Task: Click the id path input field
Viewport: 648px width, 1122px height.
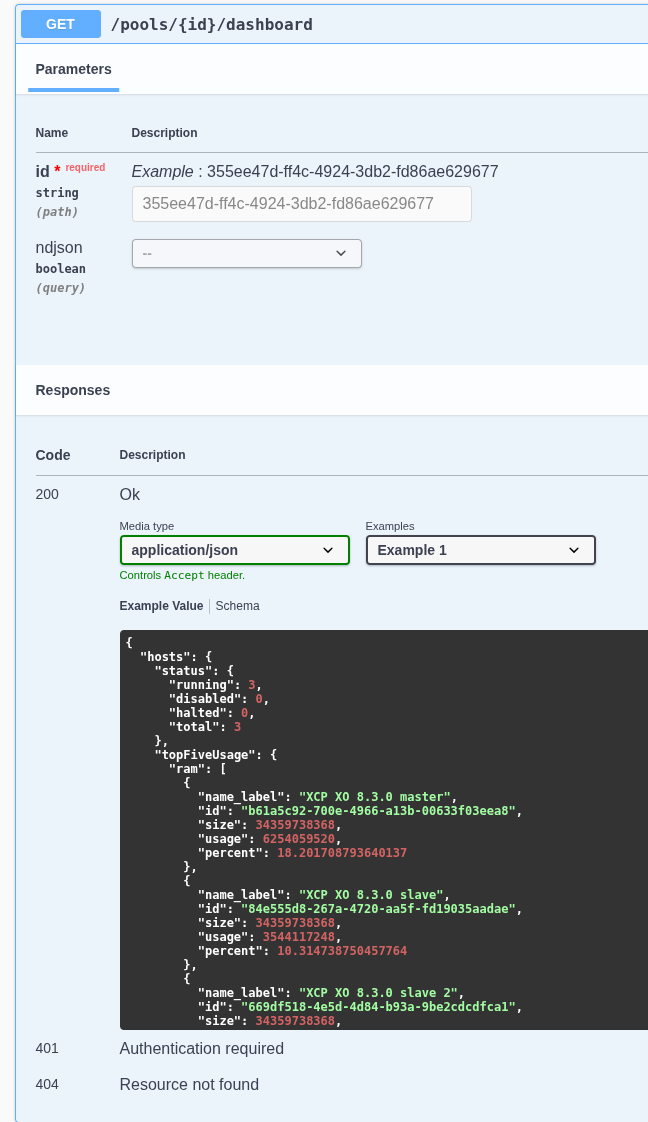Action: (302, 204)
